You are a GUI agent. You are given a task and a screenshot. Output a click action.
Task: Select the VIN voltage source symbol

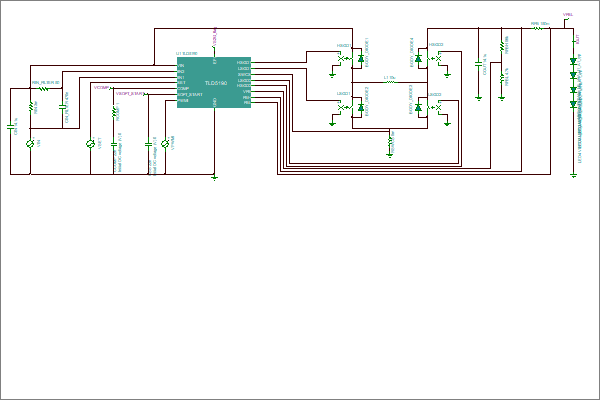(x=30, y=144)
